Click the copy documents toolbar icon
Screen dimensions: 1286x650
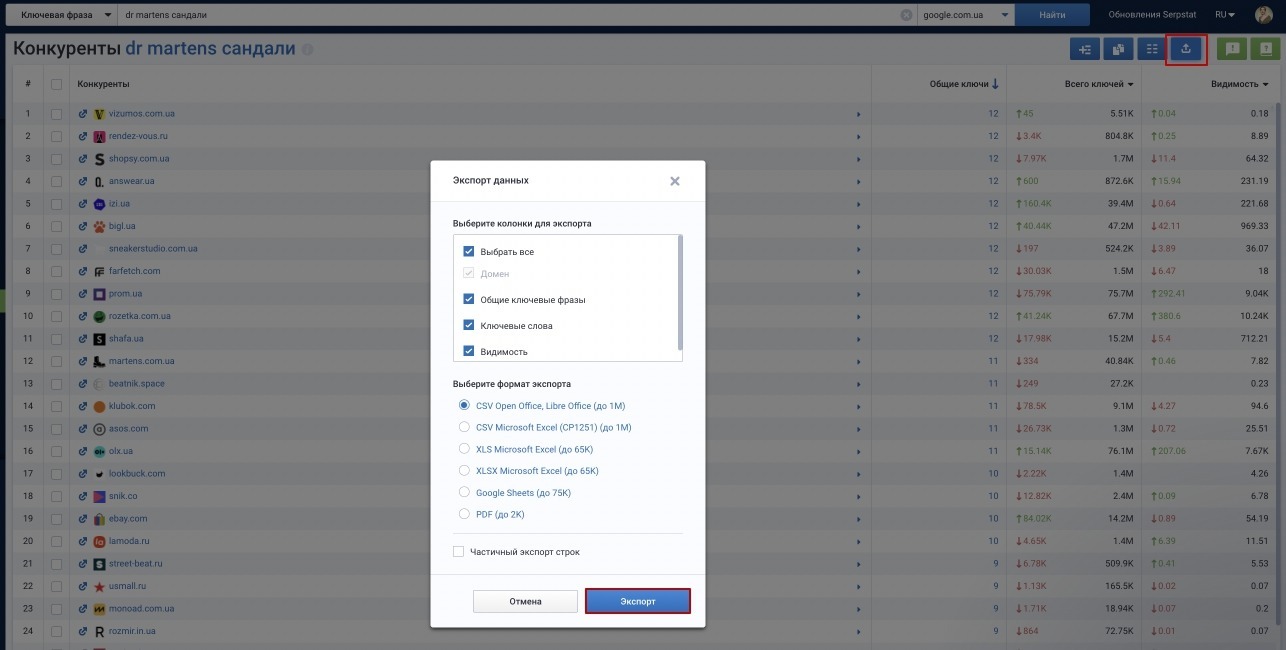click(x=1118, y=48)
